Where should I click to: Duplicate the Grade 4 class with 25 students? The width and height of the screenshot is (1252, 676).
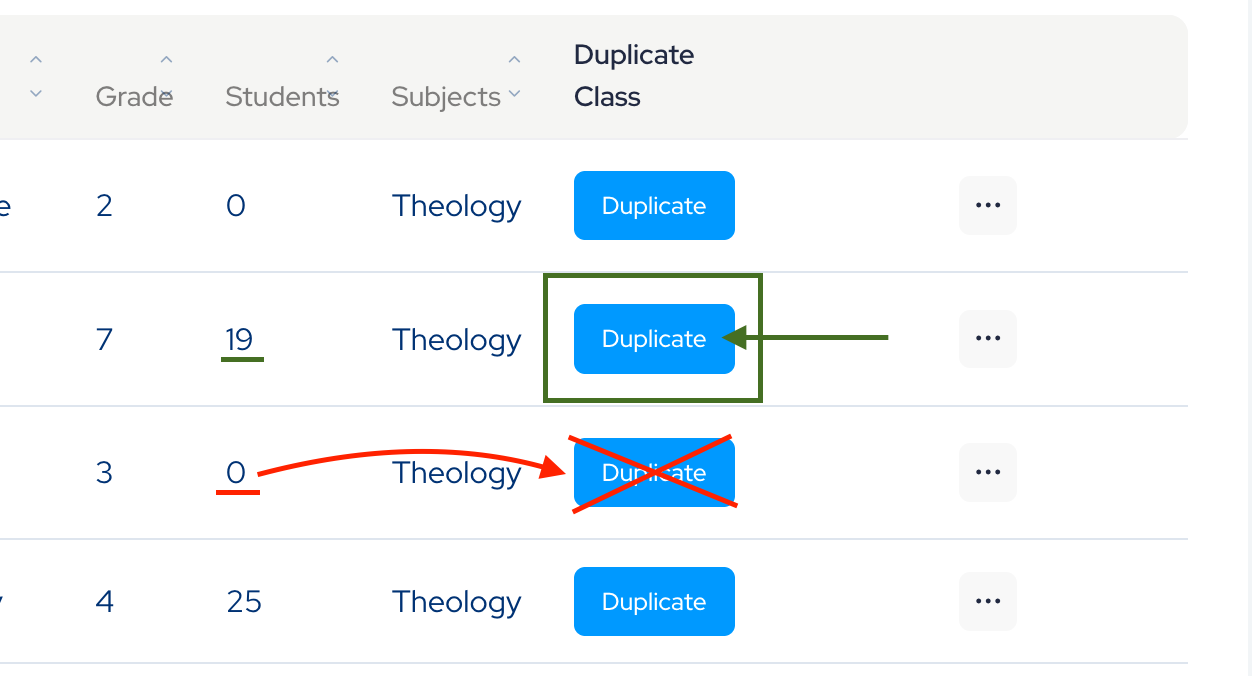coord(654,601)
